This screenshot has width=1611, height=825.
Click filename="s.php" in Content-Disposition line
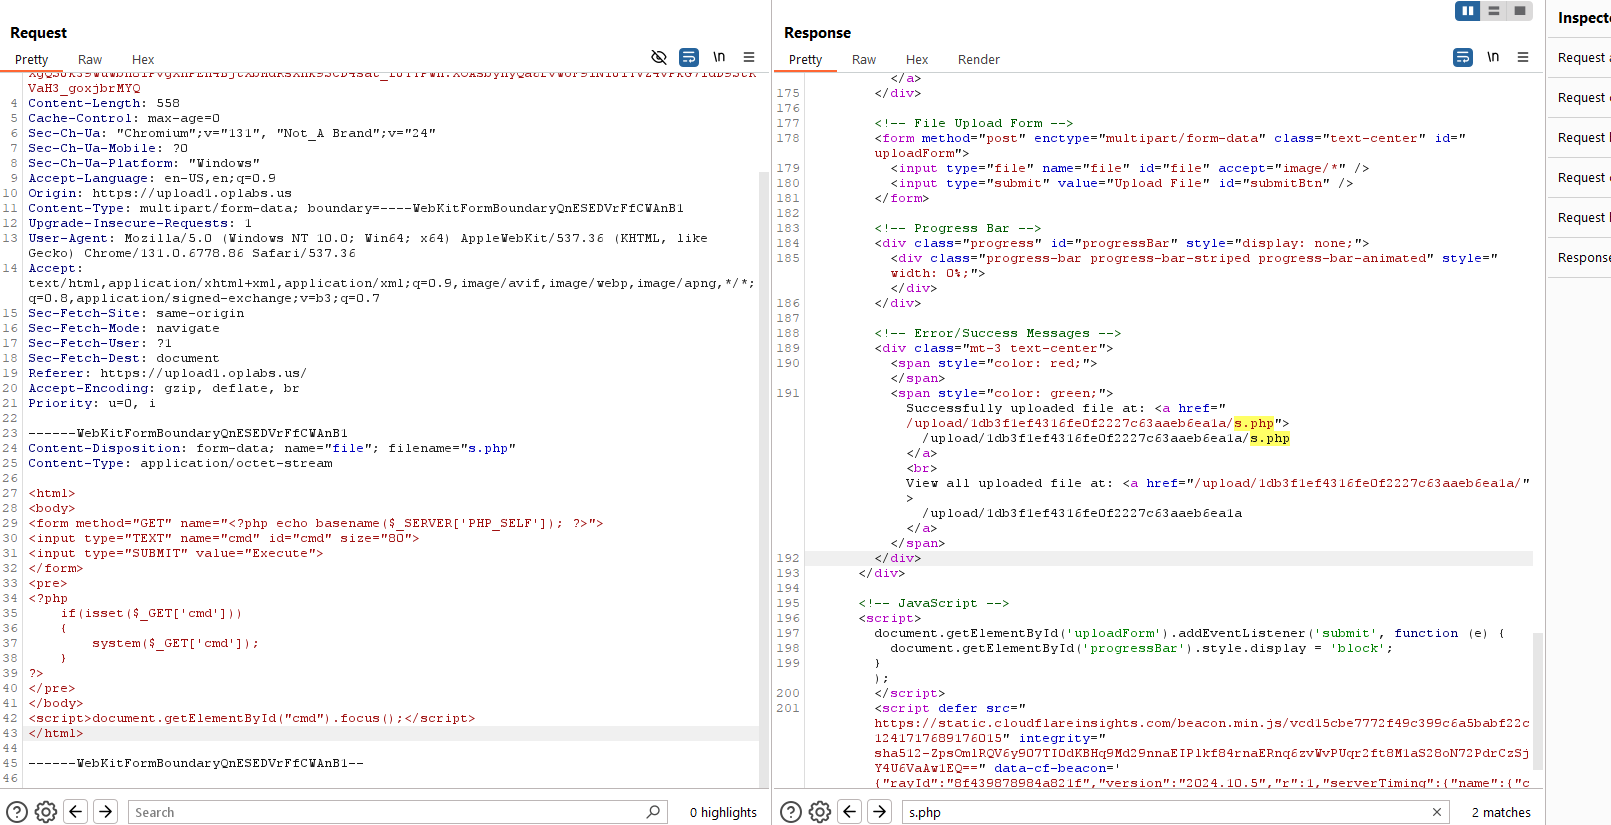(x=452, y=448)
